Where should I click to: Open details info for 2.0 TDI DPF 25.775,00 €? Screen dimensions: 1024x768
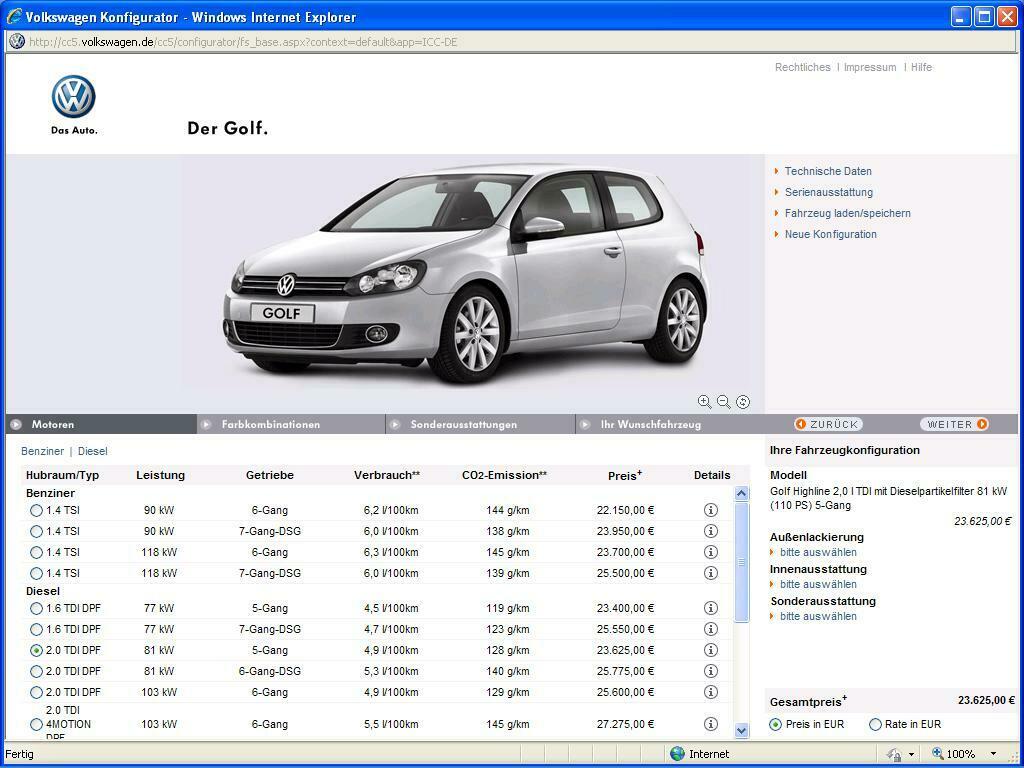(x=711, y=671)
